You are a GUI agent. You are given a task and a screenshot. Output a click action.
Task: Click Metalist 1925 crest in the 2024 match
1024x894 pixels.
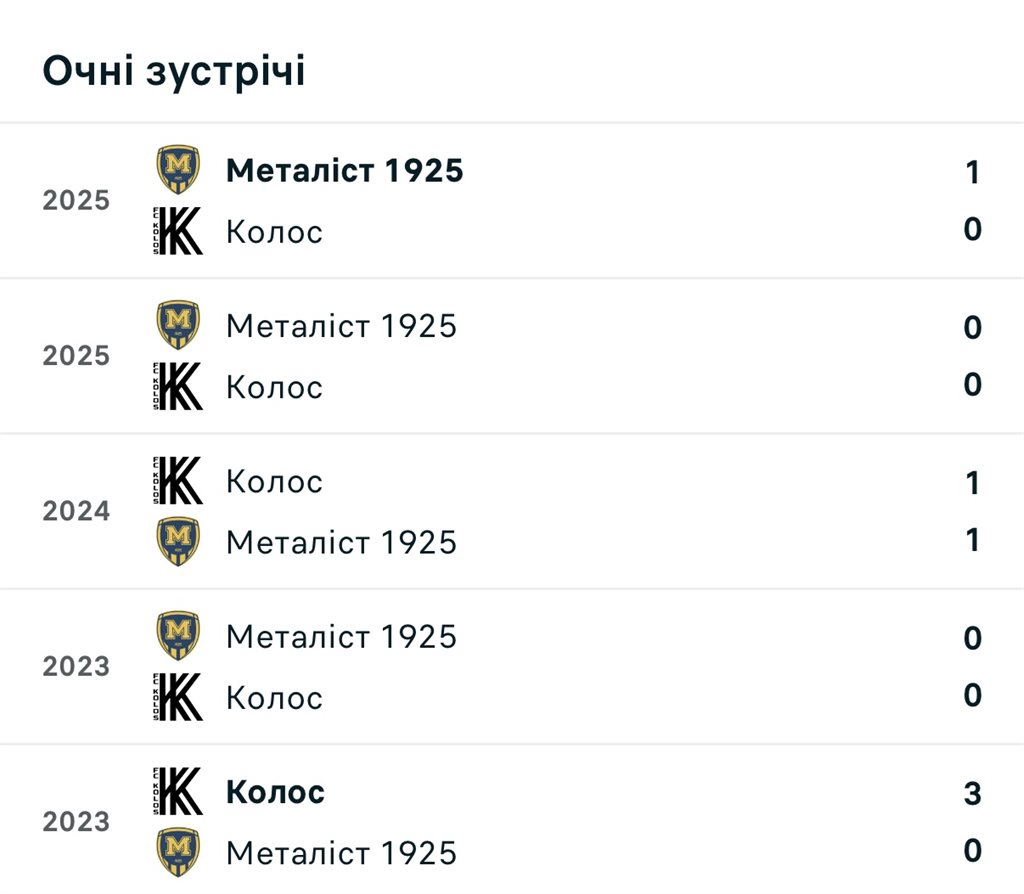click(x=178, y=541)
